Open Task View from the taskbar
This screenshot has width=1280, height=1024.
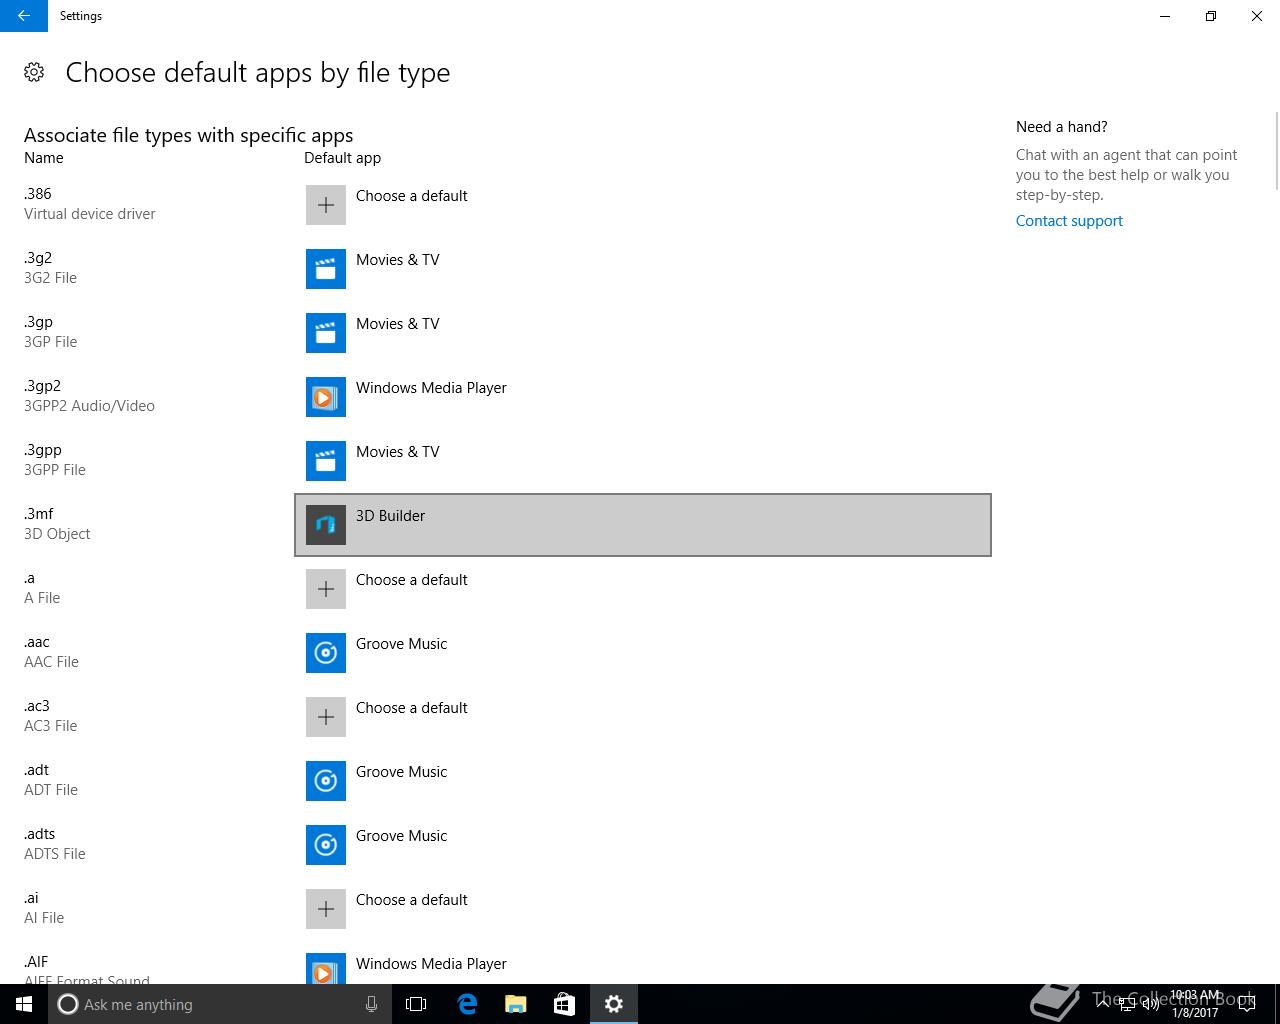(416, 1004)
